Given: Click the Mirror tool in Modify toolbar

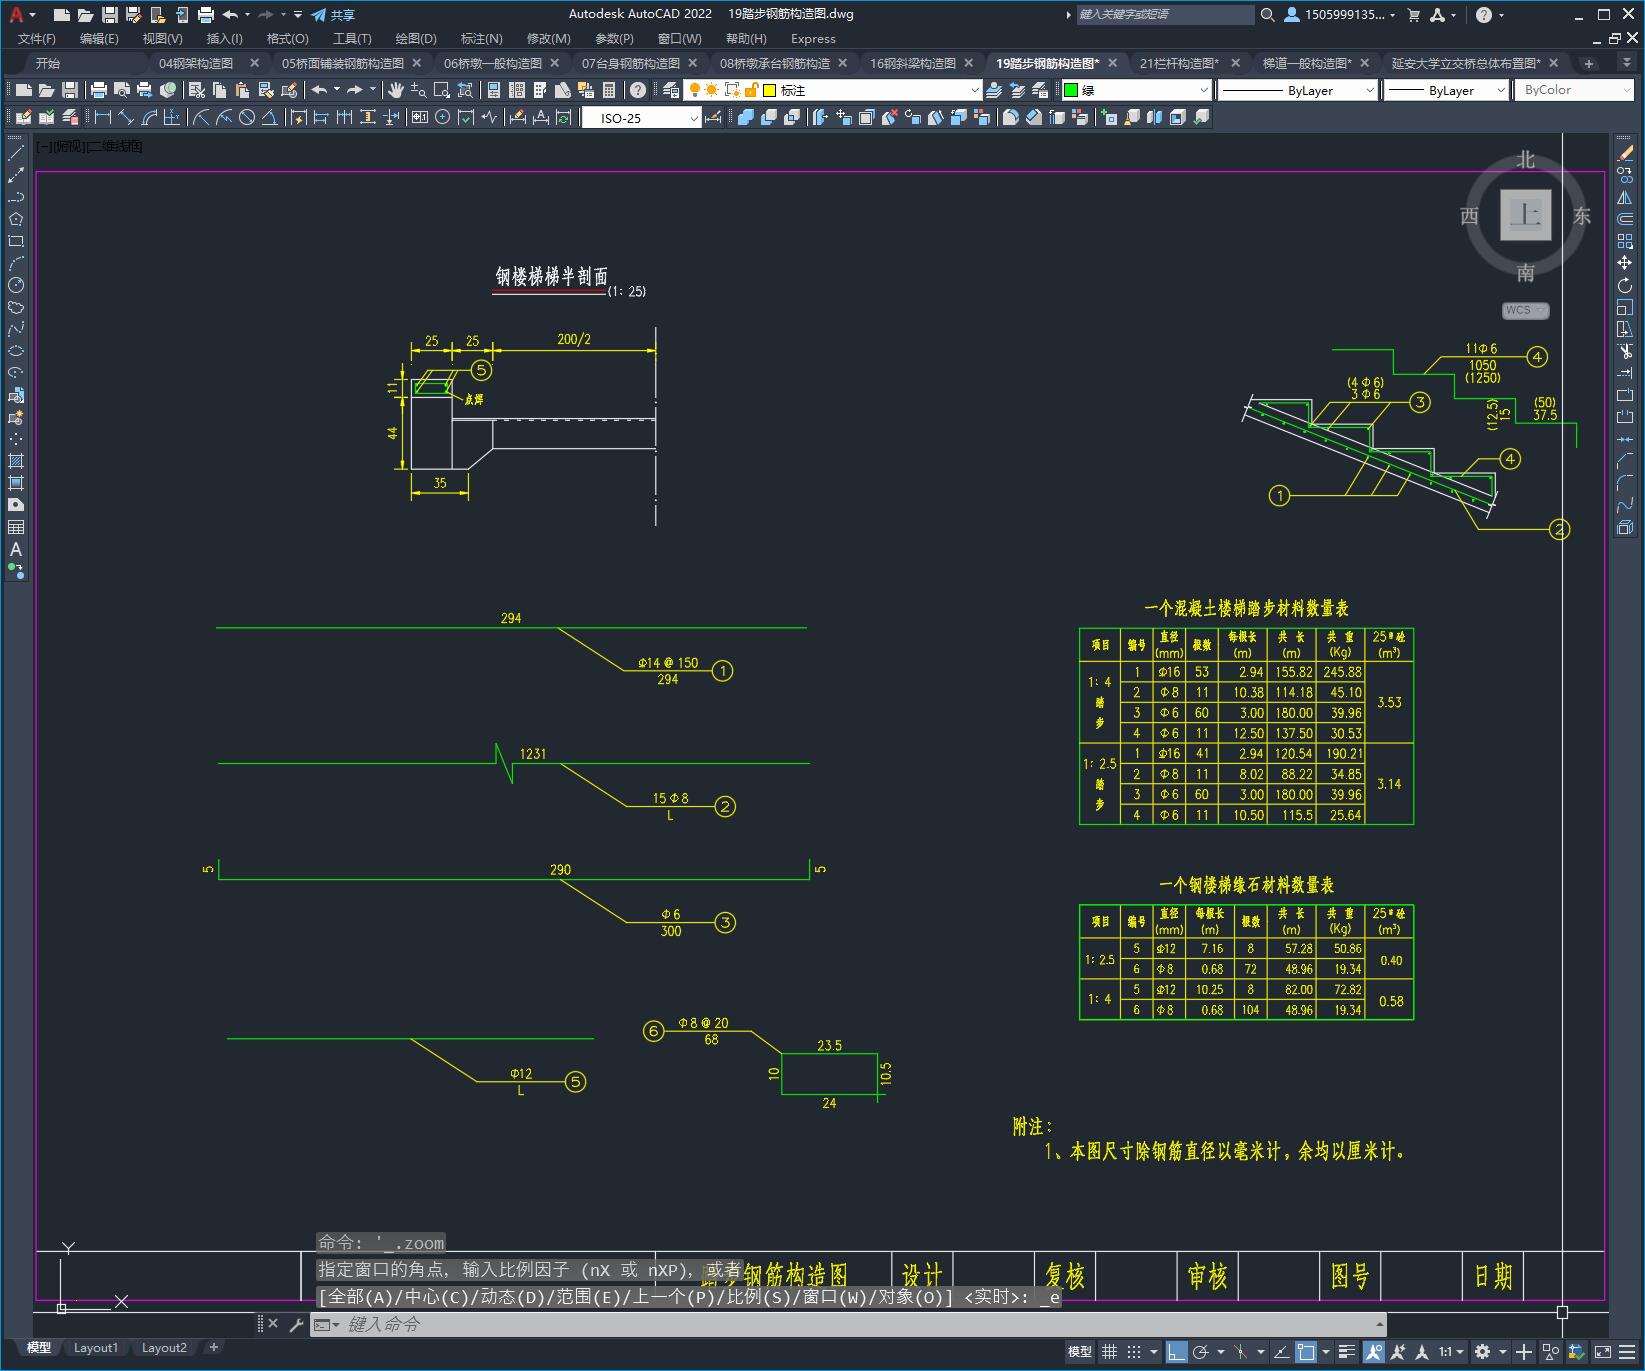Looking at the screenshot, I should (1625, 197).
